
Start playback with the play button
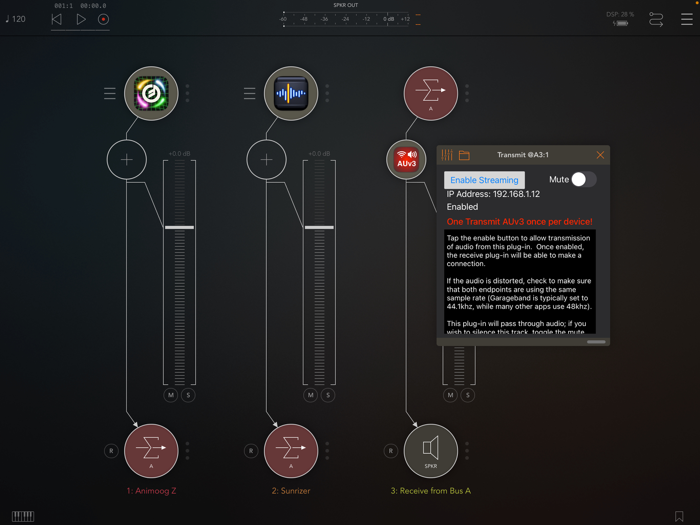pos(81,19)
